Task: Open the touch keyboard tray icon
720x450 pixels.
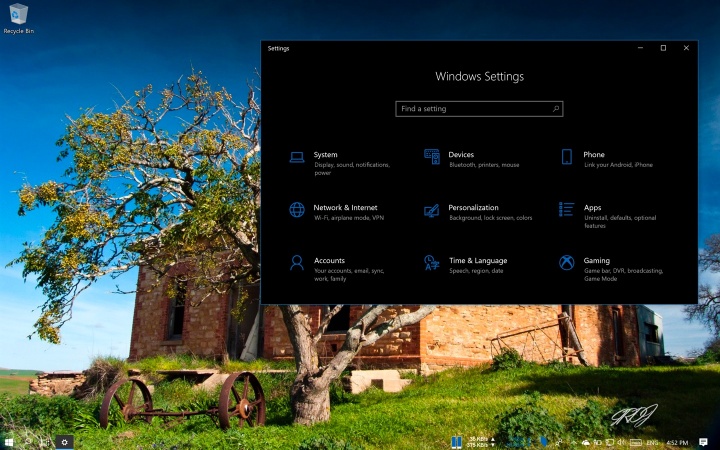Action: coord(636,443)
